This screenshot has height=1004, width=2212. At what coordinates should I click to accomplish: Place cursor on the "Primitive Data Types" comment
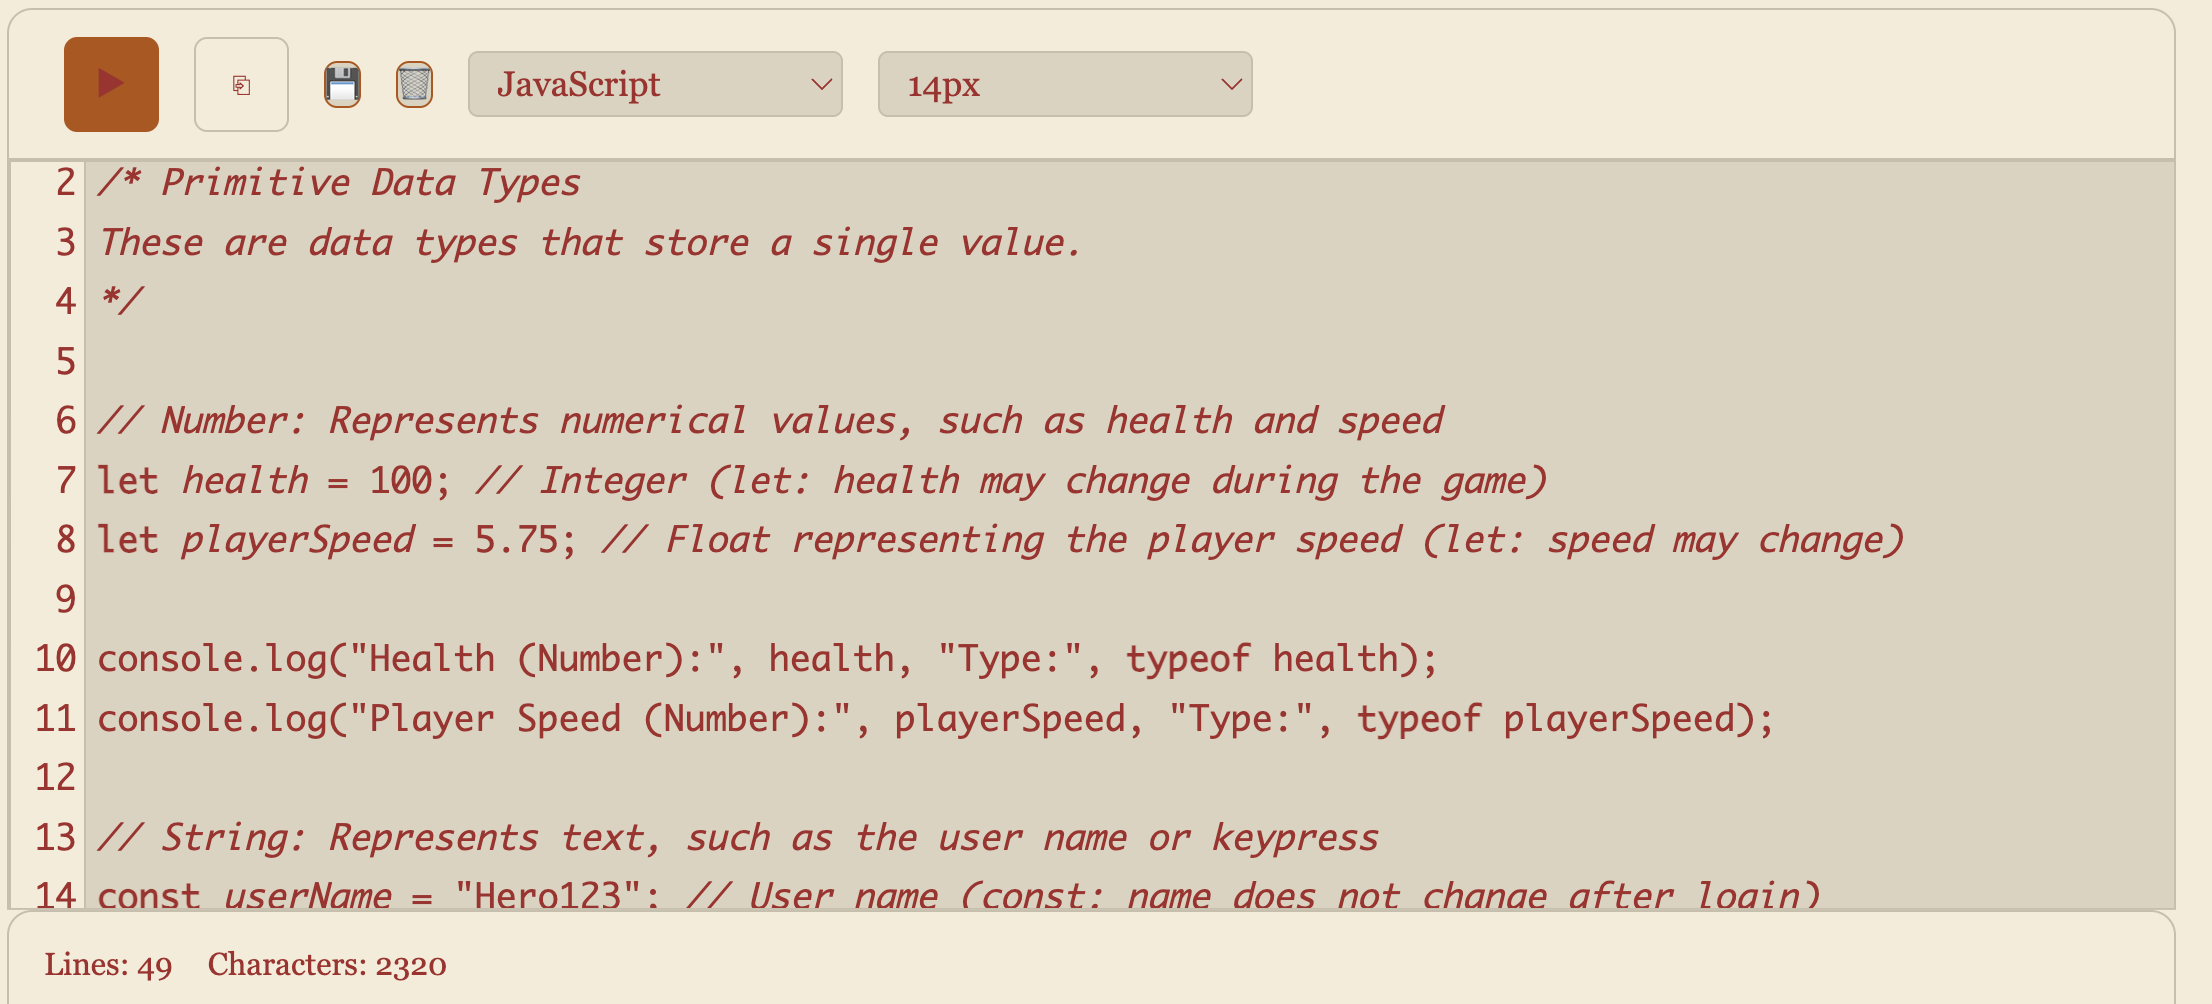click(370, 183)
